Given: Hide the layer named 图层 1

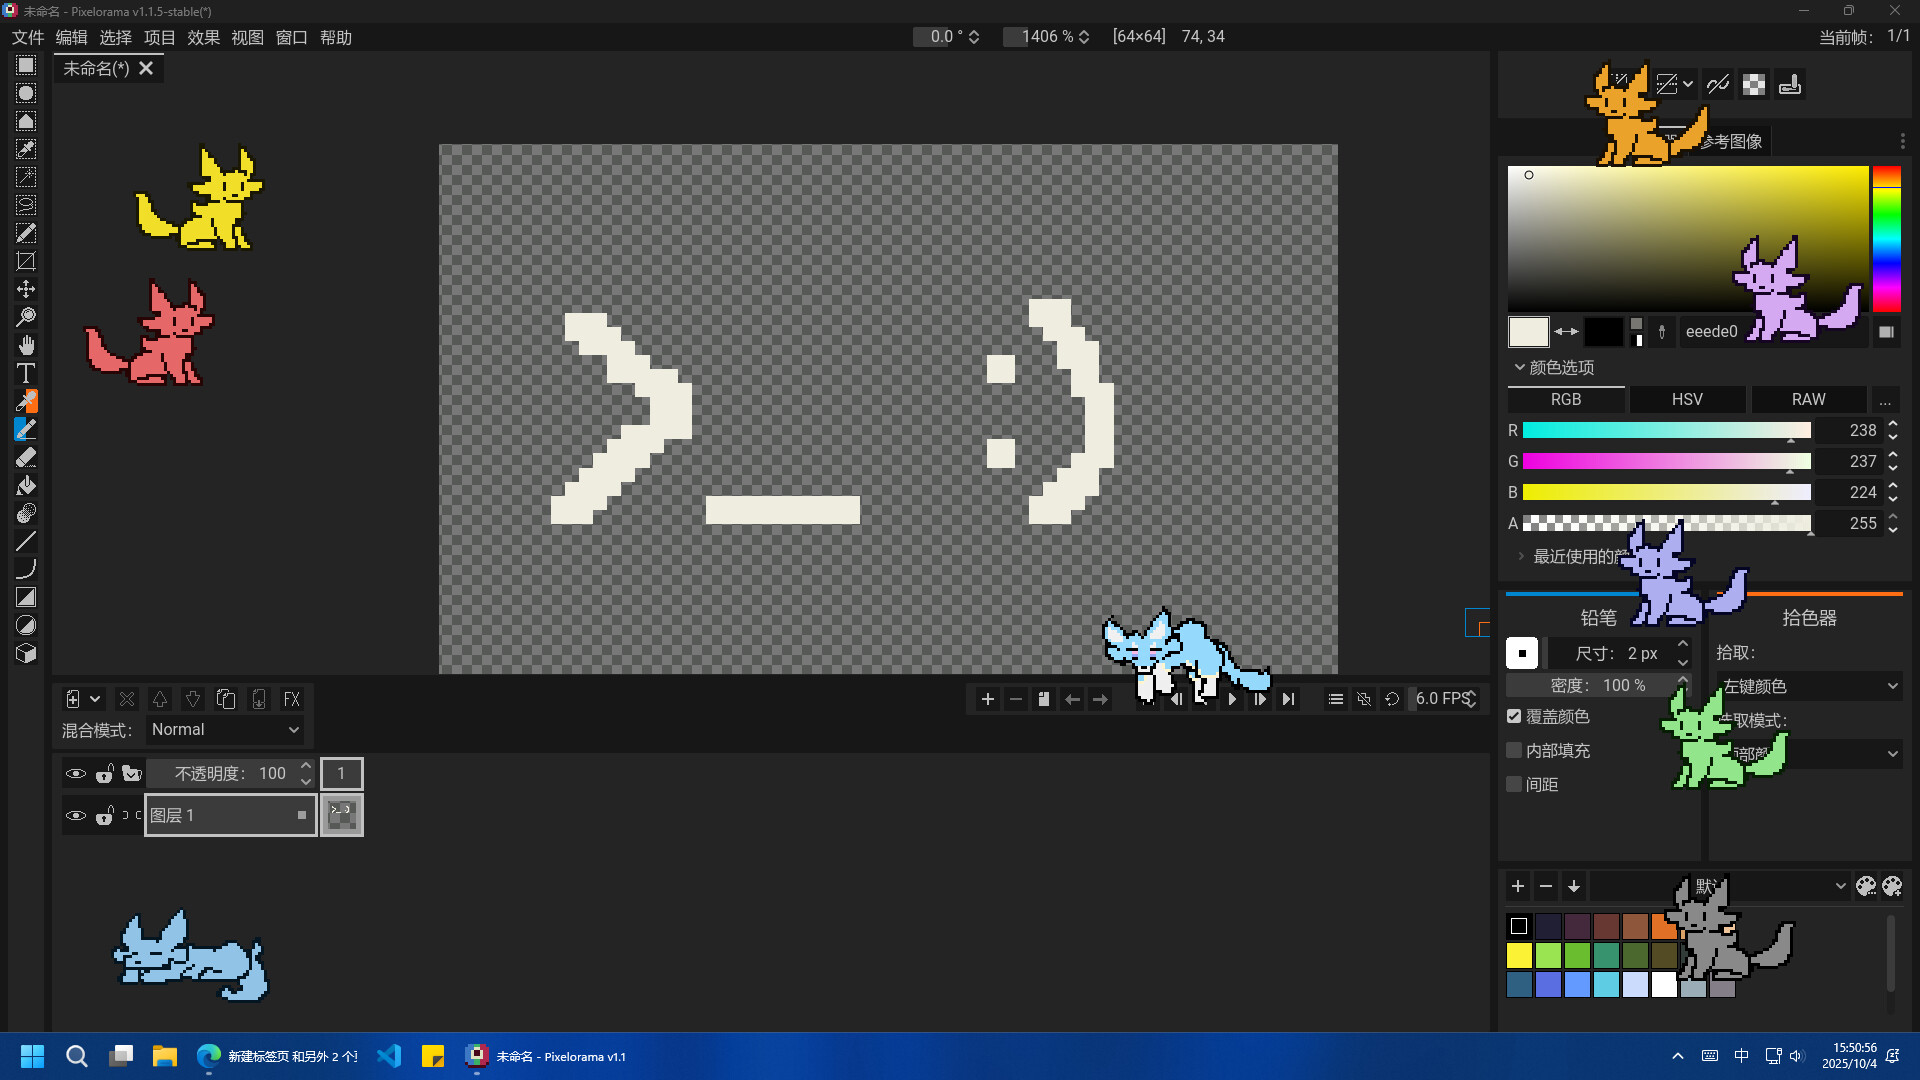Looking at the screenshot, I should pos(76,815).
